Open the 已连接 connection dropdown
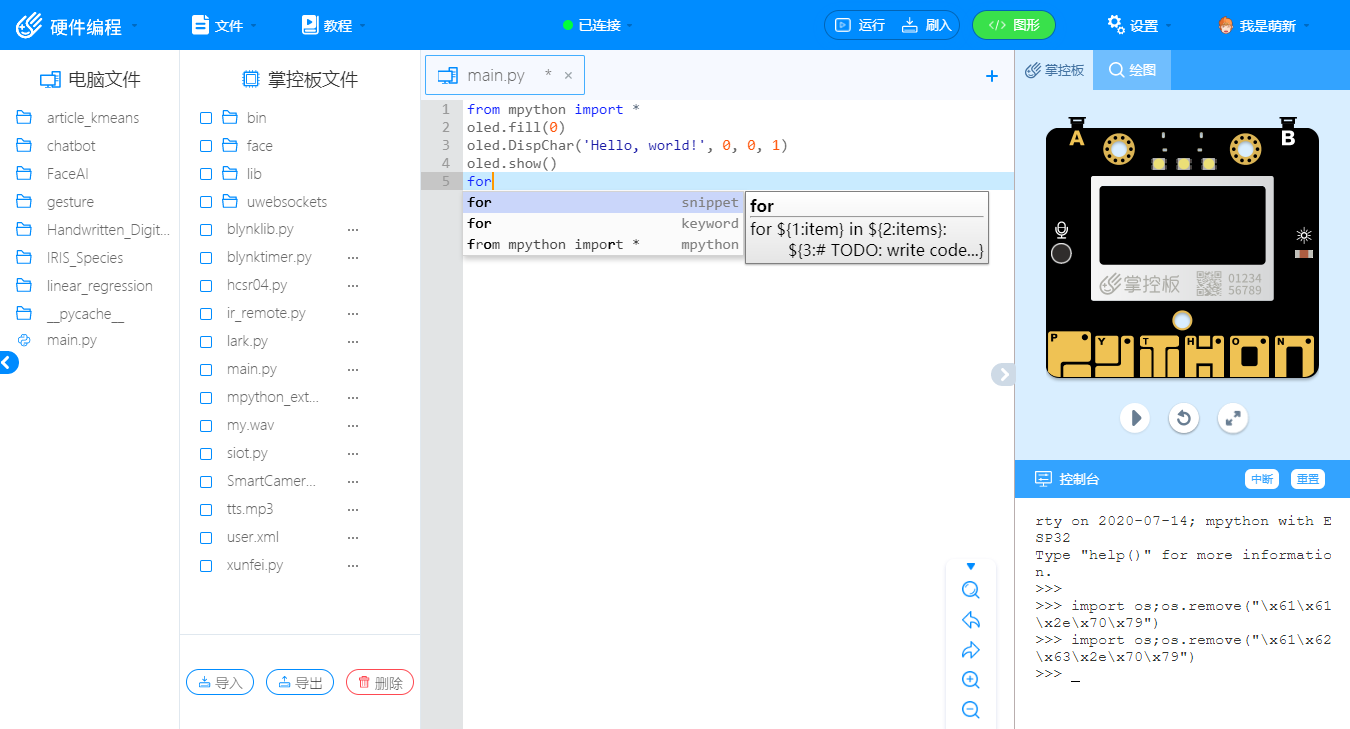This screenshot has height=729, width=1350. tap(598, 25)
